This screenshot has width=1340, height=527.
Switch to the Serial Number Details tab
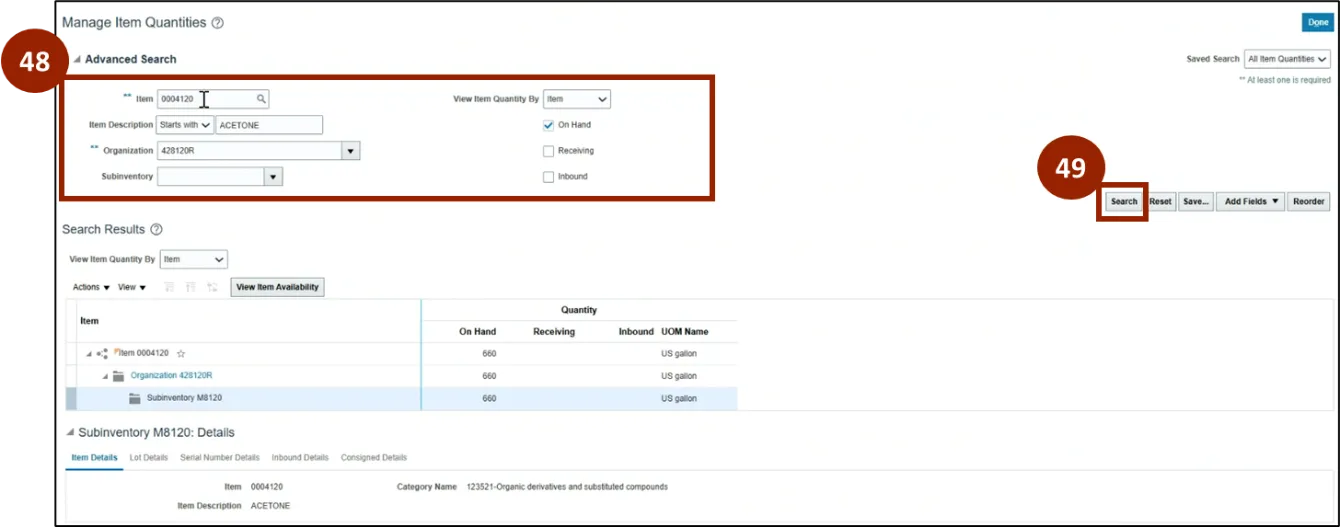(220, 458)
